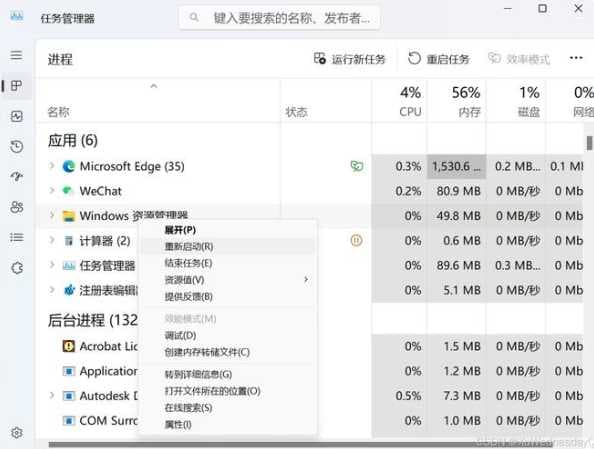
Task: Sort by the 名称 column header
Action: pos(158,102)
